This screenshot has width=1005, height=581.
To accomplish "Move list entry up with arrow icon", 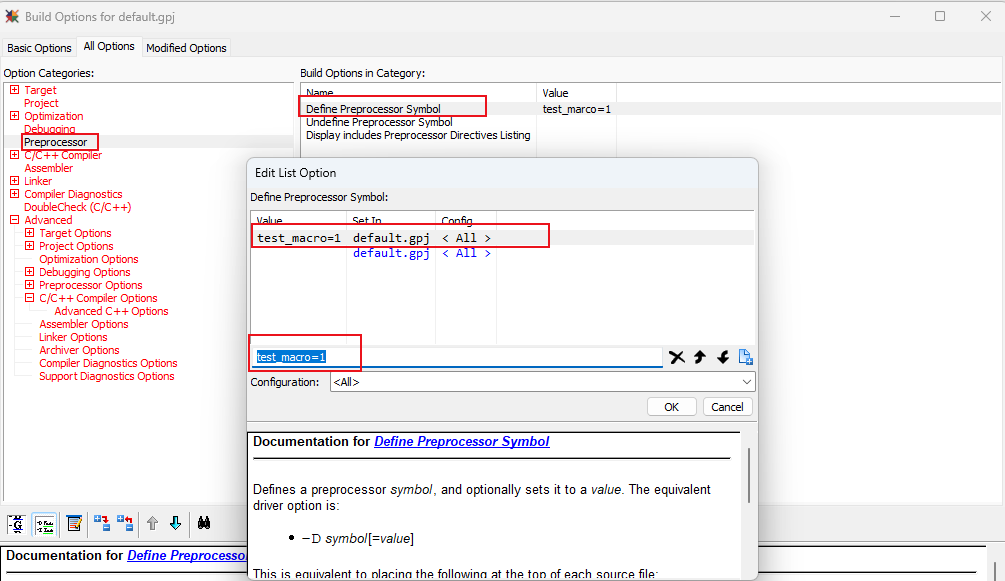I will 700,357.
